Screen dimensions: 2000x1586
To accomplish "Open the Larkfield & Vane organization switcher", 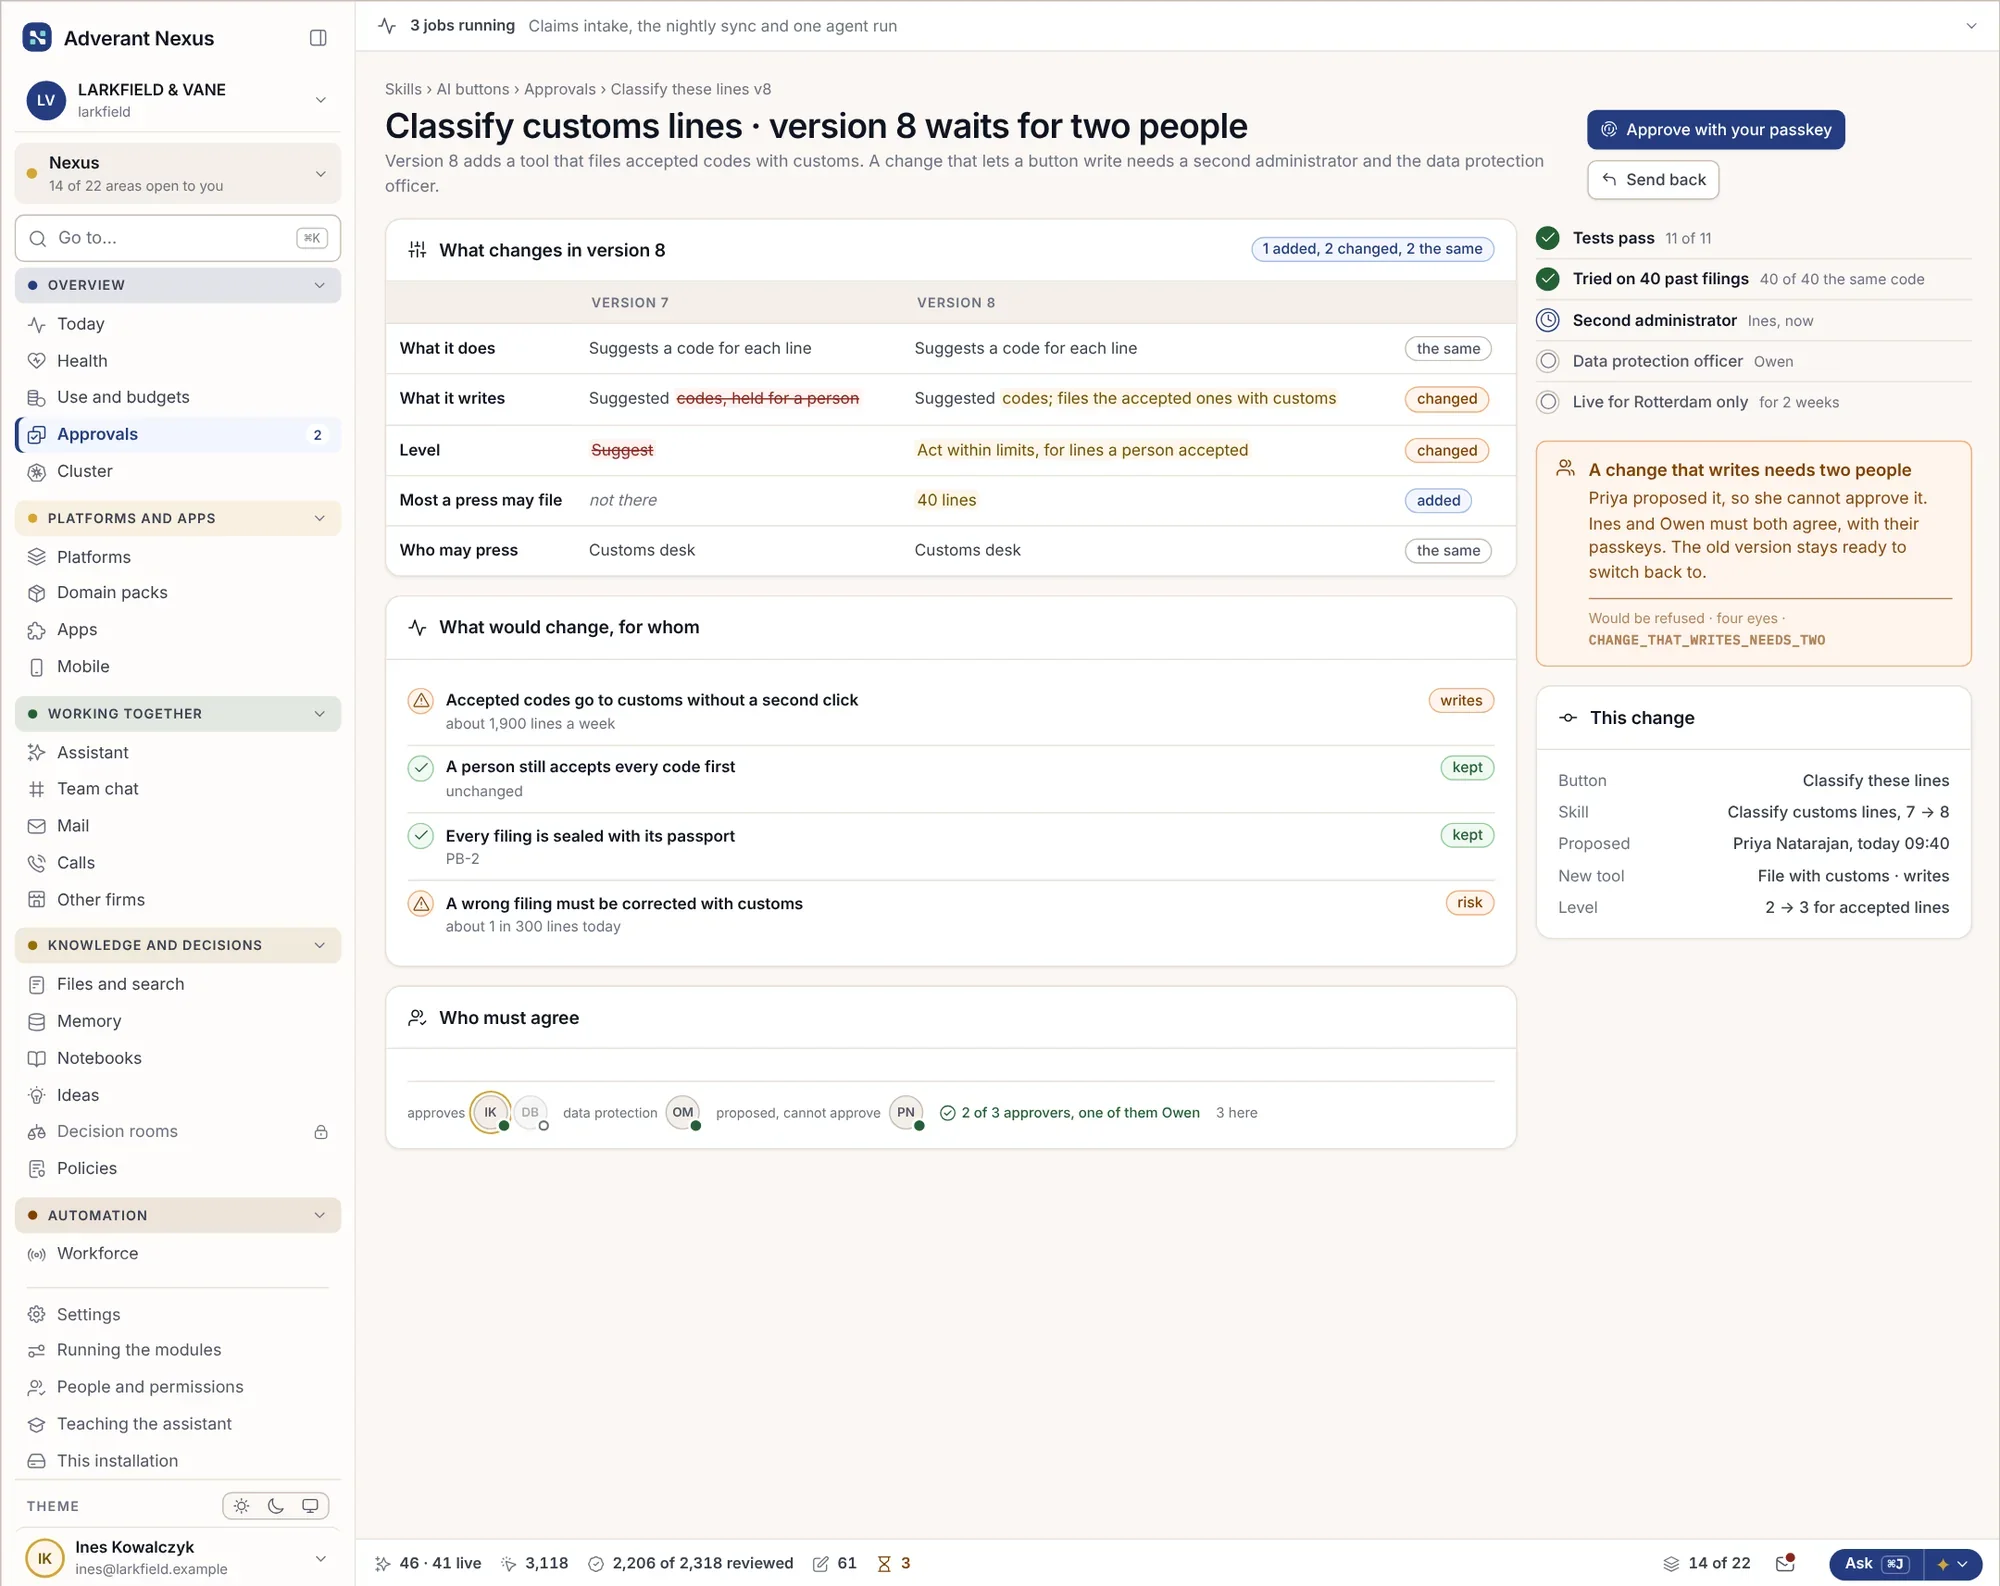I will (x=178, y=100).
